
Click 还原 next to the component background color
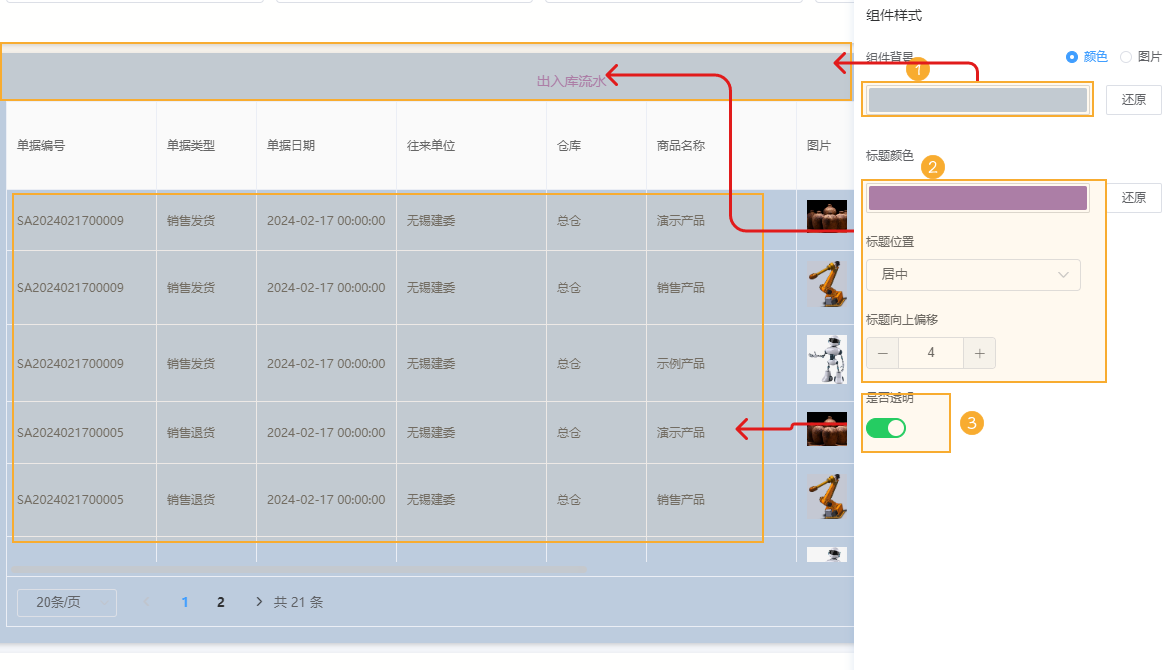click(1133, 100)
